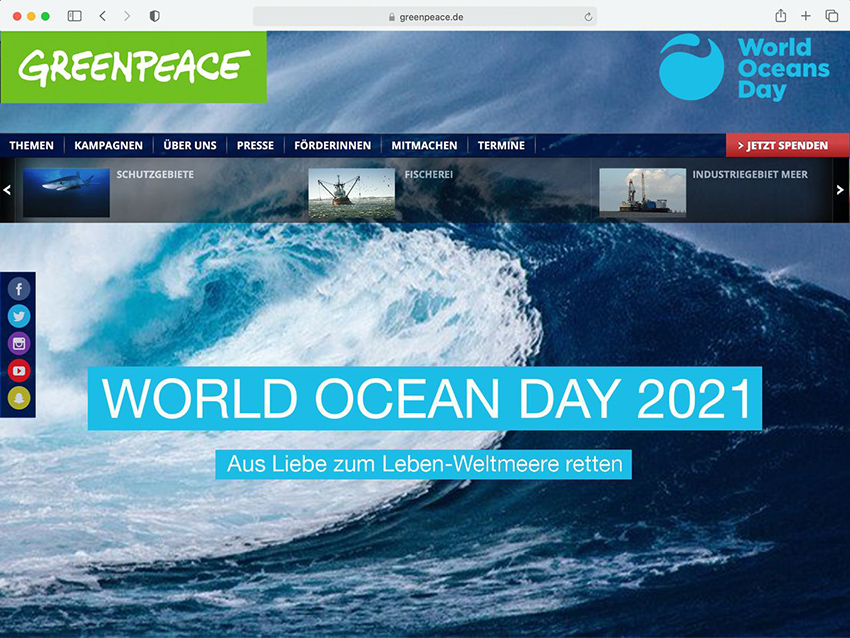Click the Greenpeace logo
Image resolution: width=850 pixels, height=638 pixels.
pyautogui.click(x=134, y=67)
